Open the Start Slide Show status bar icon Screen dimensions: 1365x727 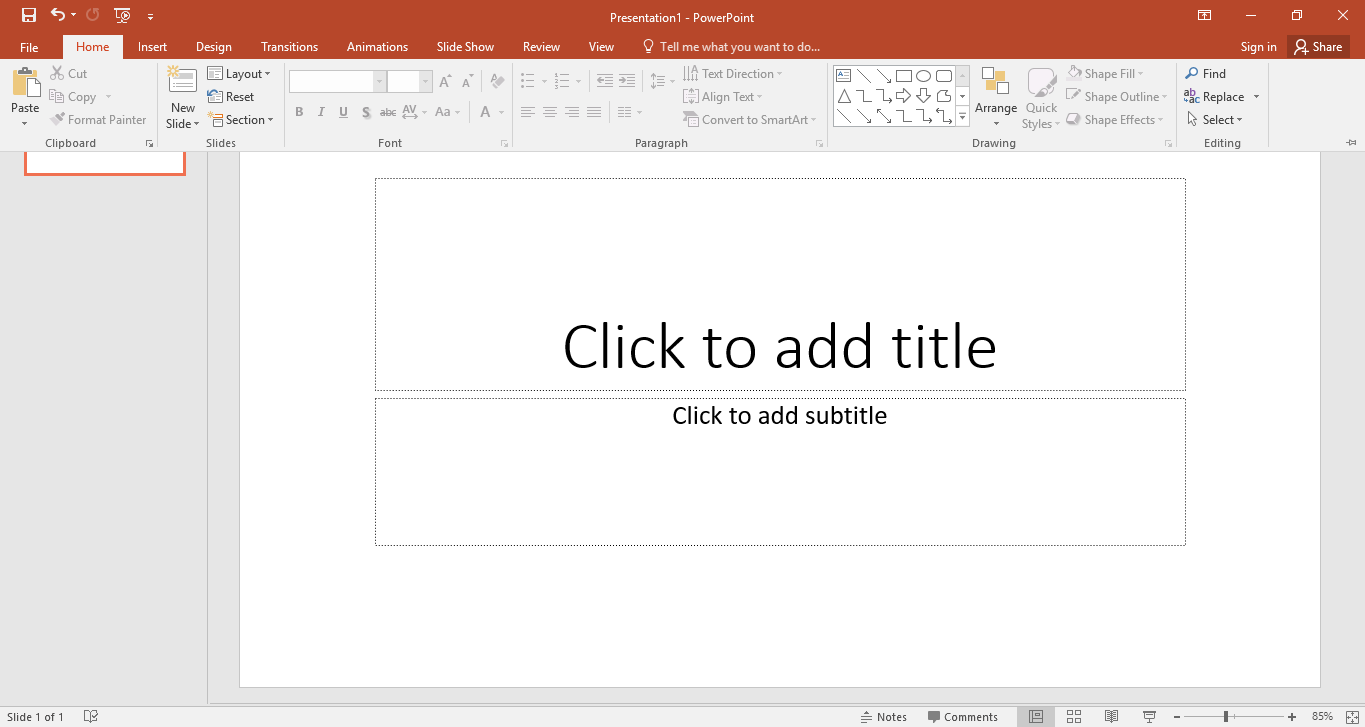click(x=1149, y=716)
